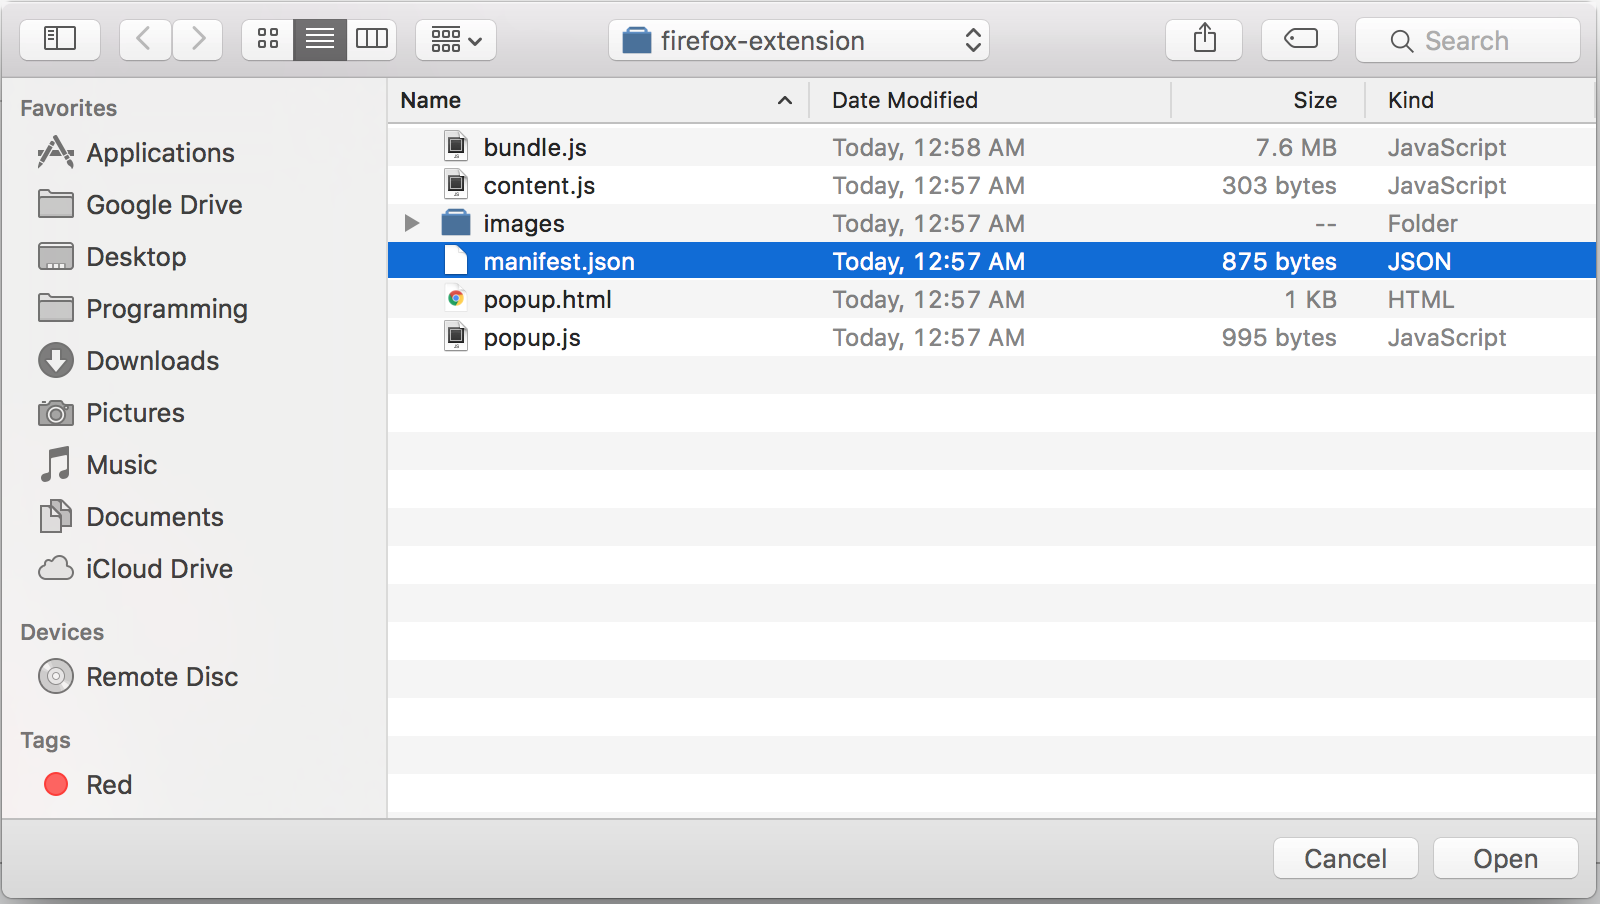Click the Documents sidebar icon
1600x904 pixels.
[x=56, y=516]
